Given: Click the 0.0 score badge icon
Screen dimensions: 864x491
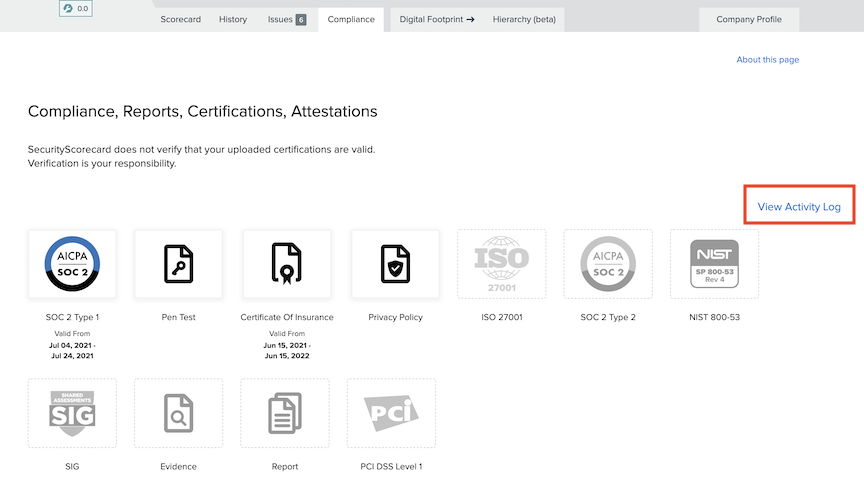Looking at the screenshot, I should 75,8.
